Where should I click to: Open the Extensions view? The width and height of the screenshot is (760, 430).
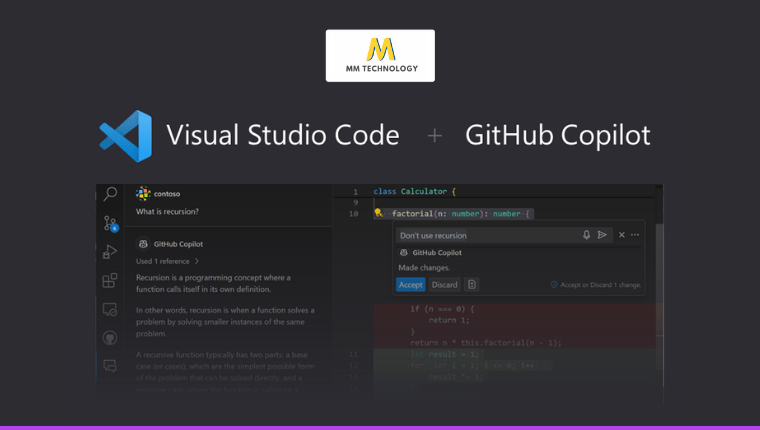pyautogui.click(x=110, y=280)
